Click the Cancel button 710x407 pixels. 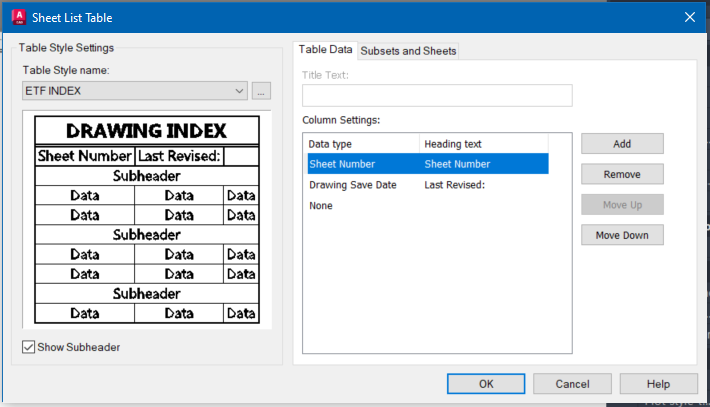coord(572,384)
